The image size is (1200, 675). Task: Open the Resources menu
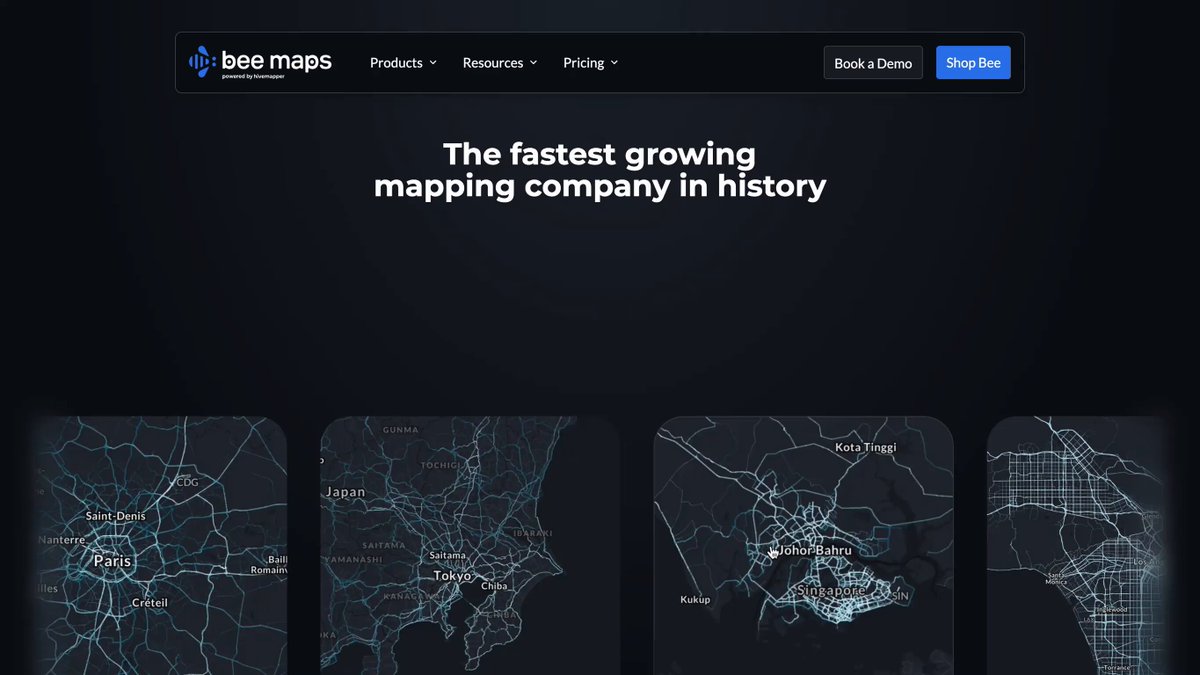click(x=500, y=63)
